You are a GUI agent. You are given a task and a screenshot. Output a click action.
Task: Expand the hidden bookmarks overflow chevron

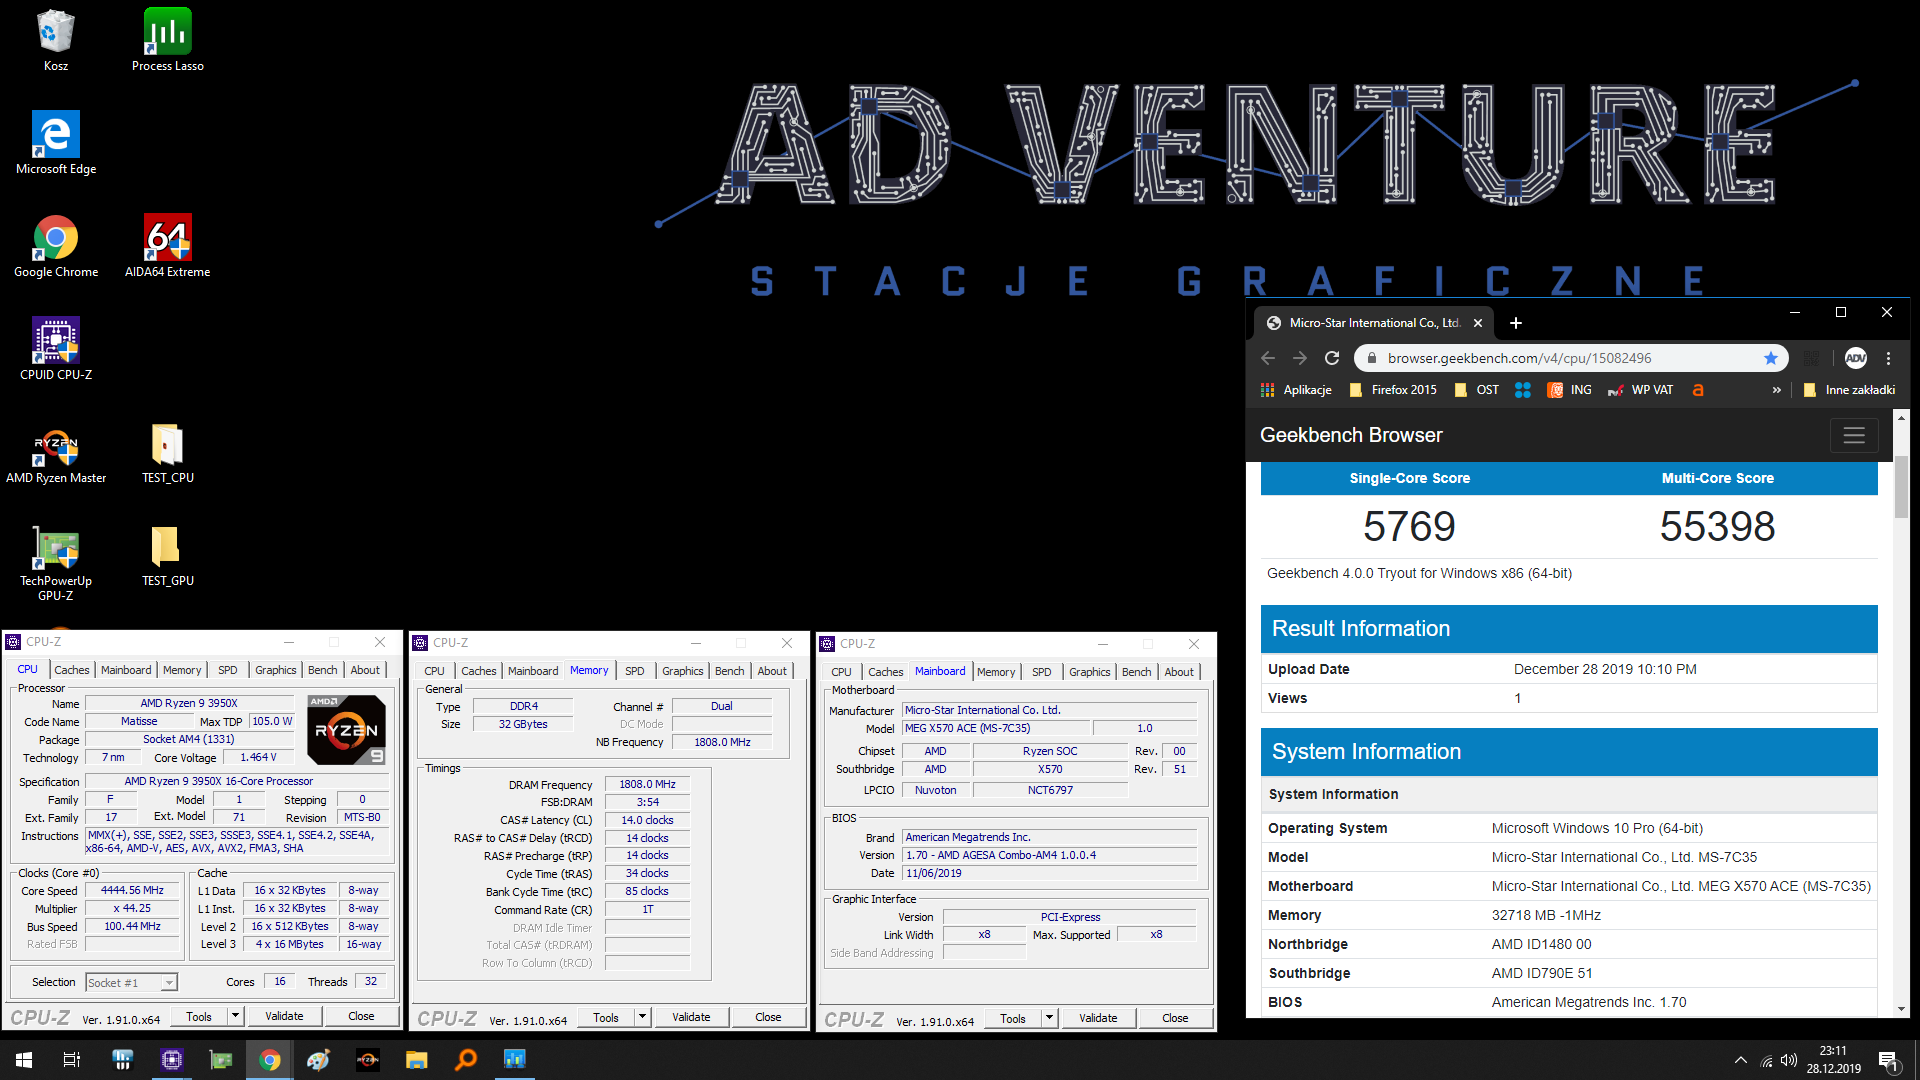pos(1776,390)
